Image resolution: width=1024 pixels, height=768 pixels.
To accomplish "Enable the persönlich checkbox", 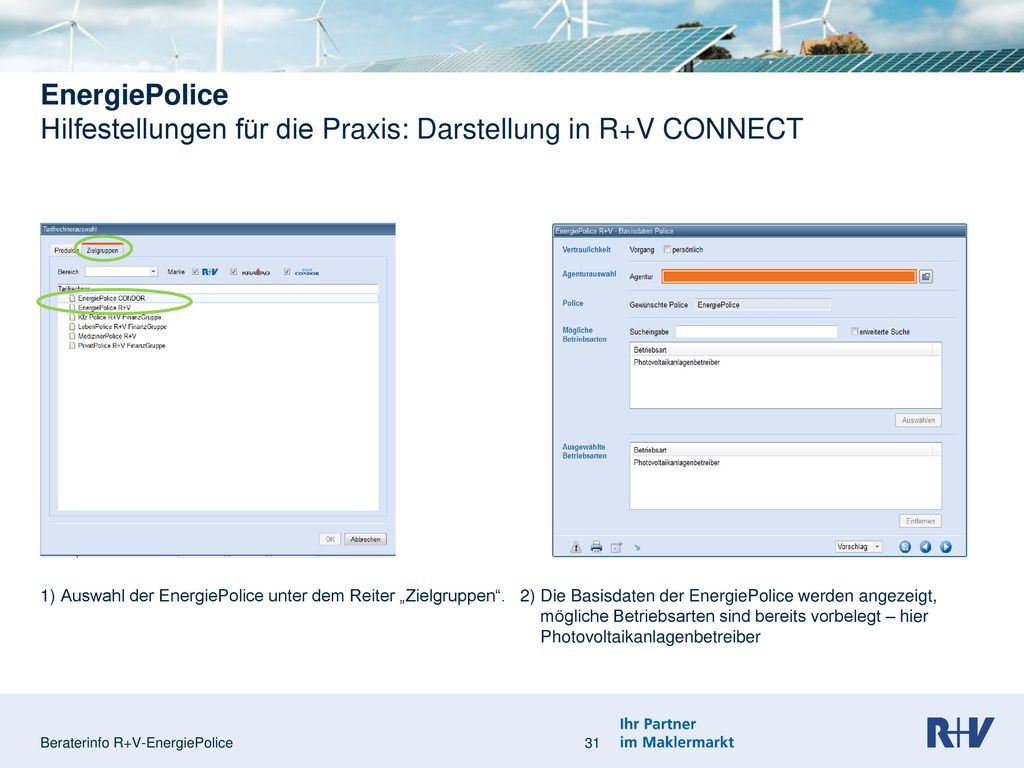I will click(x=667, y=249).
